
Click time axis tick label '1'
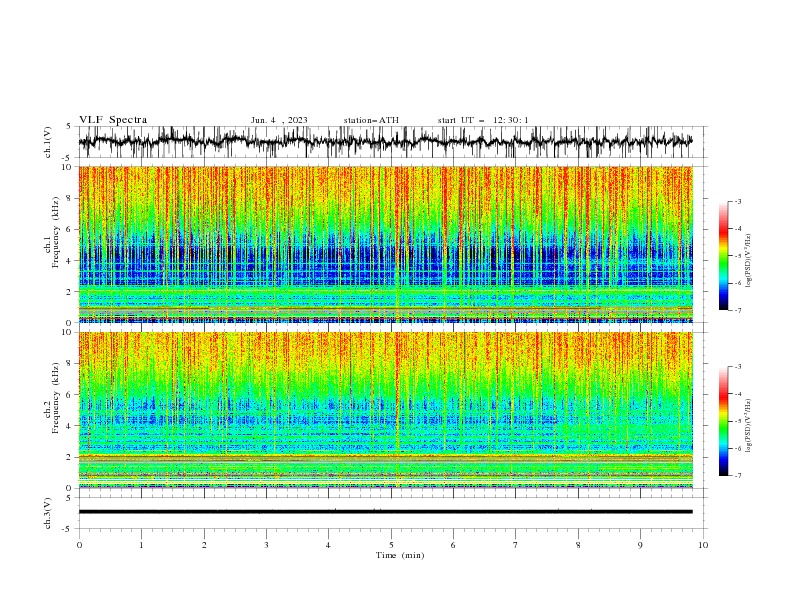pyautogui.click(x=141, y=545)
